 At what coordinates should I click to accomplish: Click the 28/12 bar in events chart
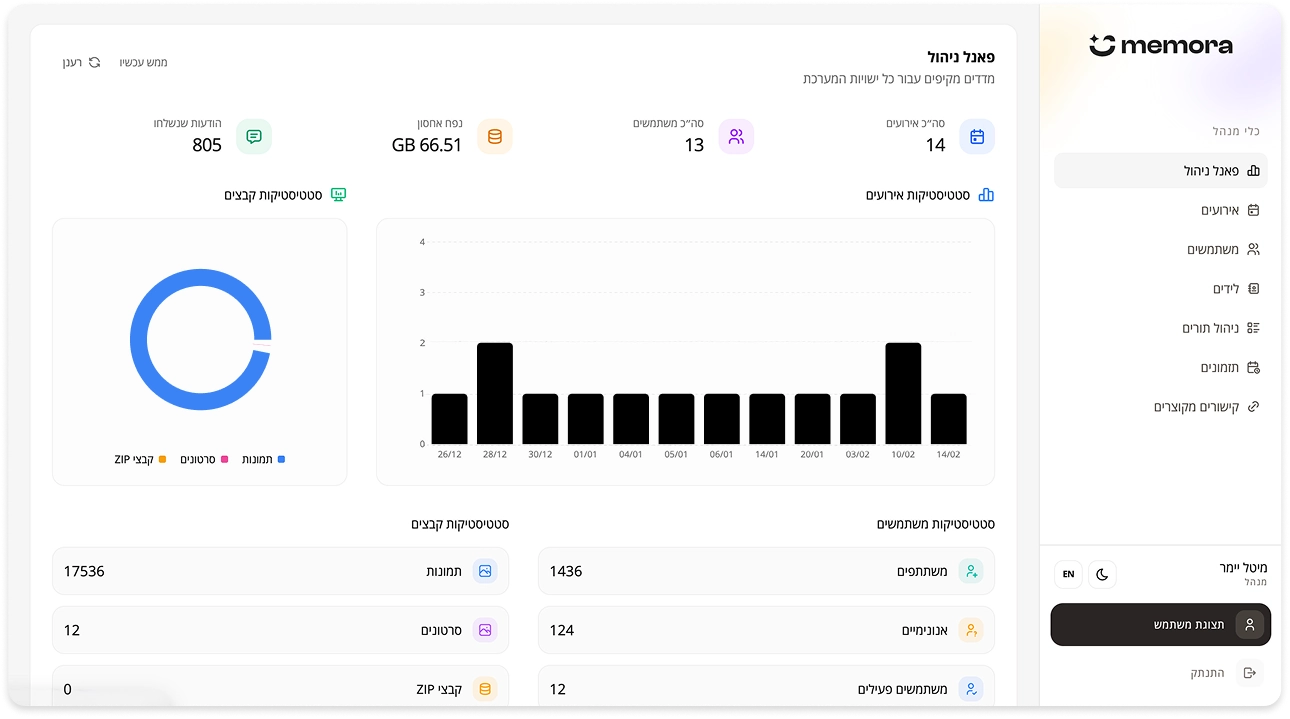(495, 393)
